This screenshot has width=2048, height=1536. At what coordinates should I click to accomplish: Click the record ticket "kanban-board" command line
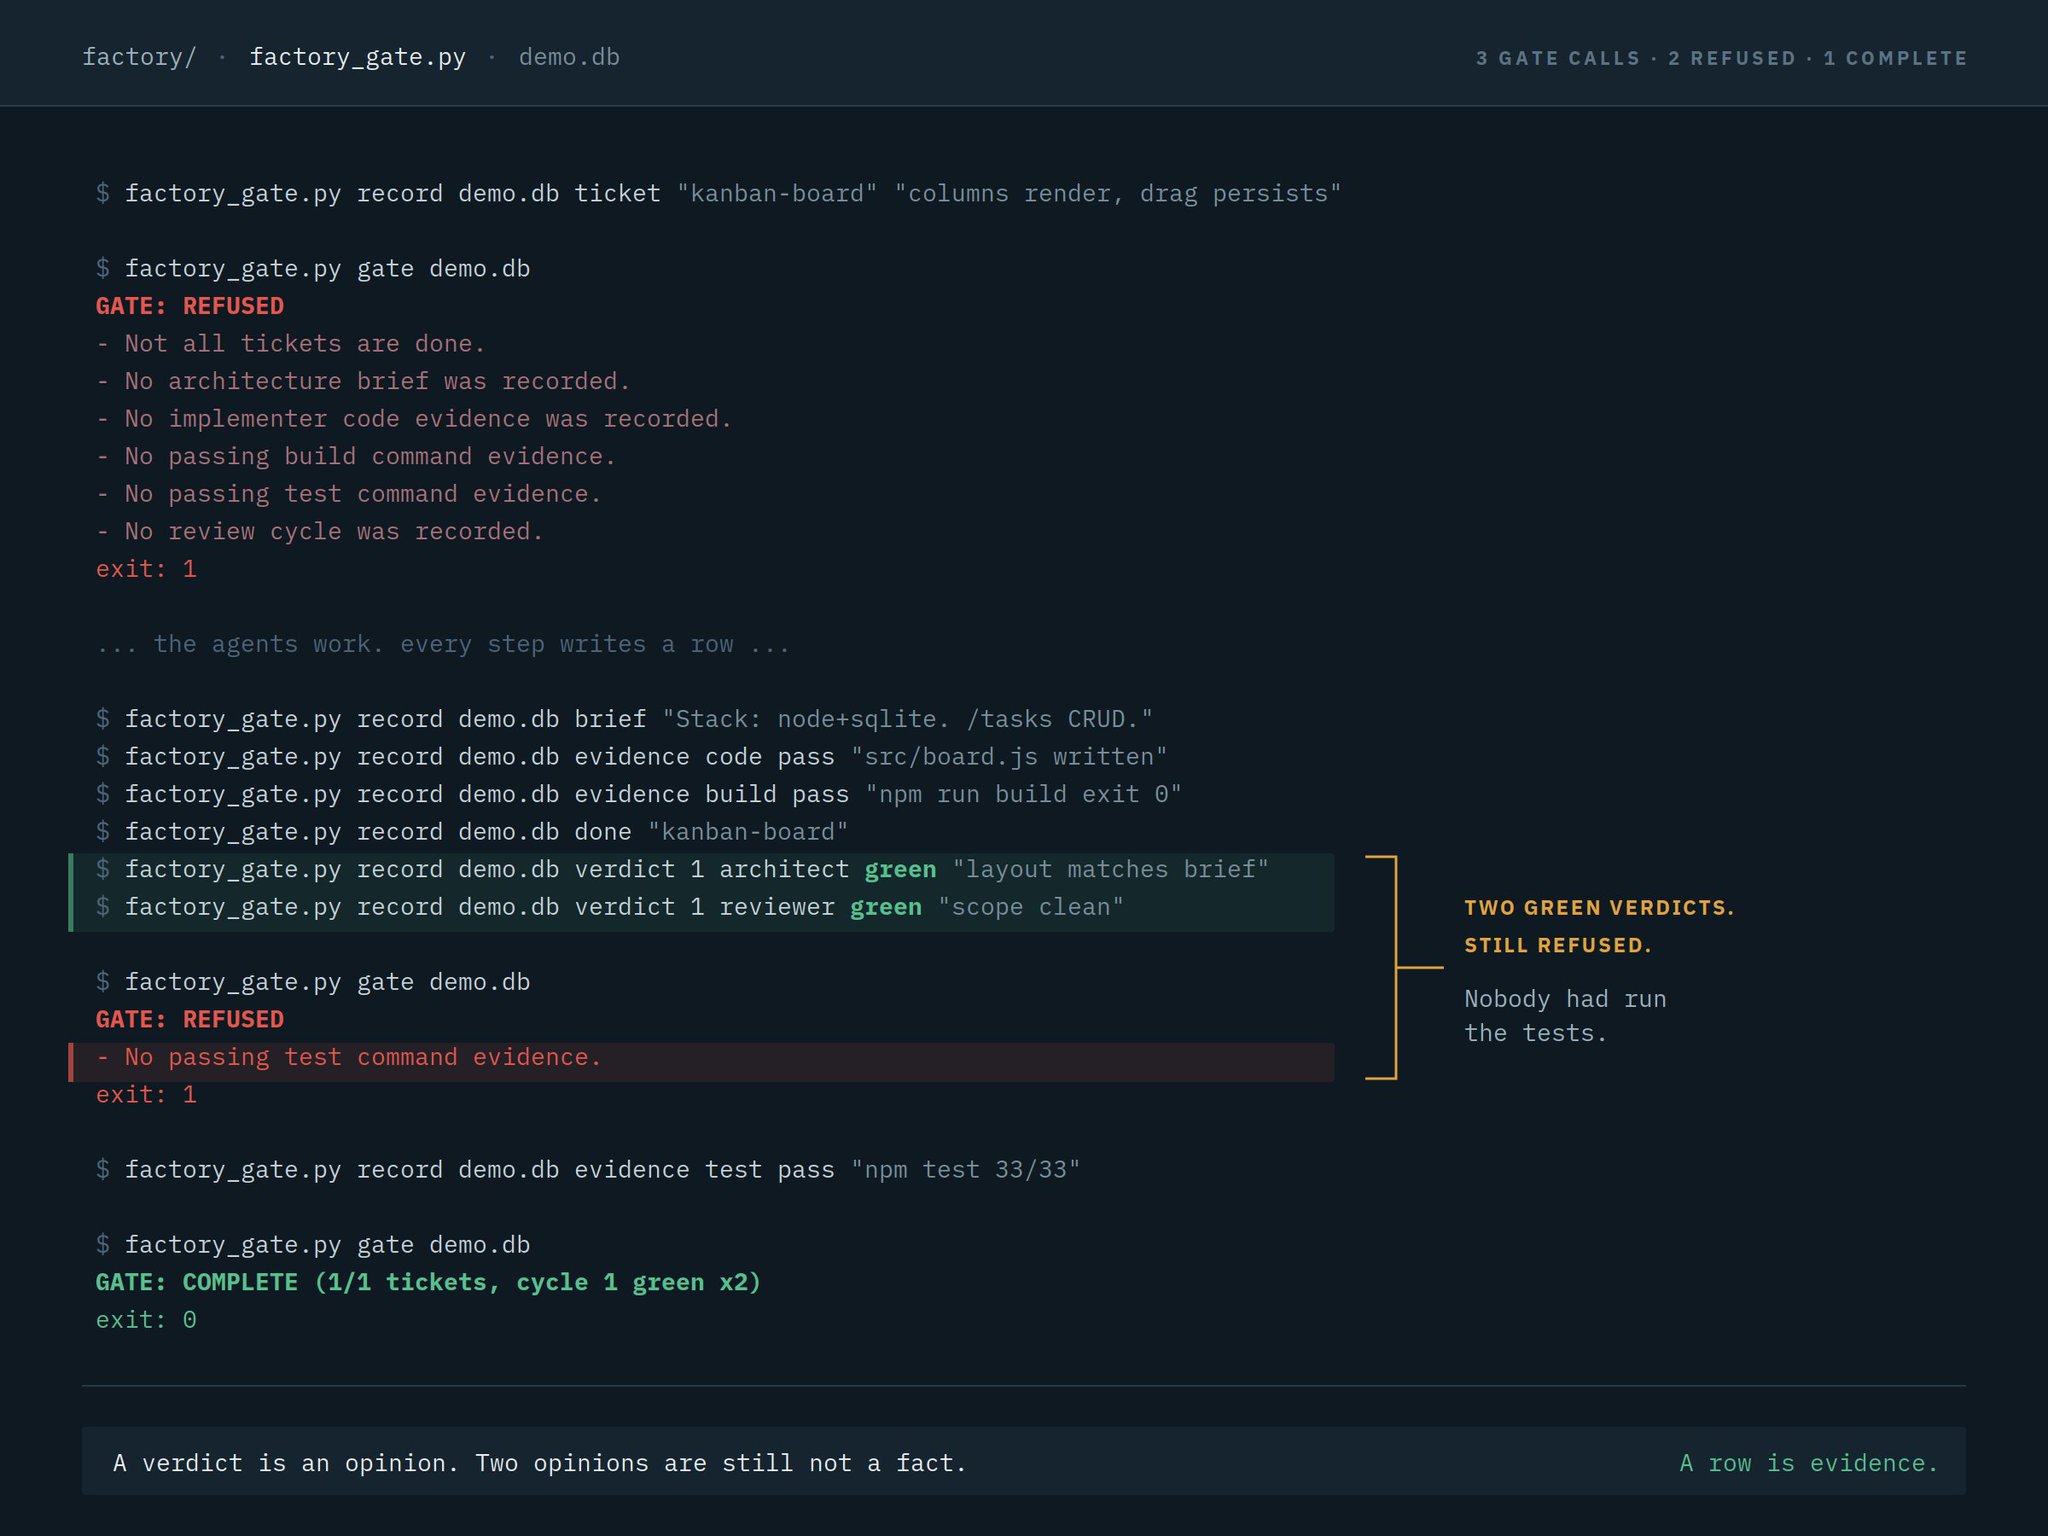pyautogui.click(x=718, y=193)
